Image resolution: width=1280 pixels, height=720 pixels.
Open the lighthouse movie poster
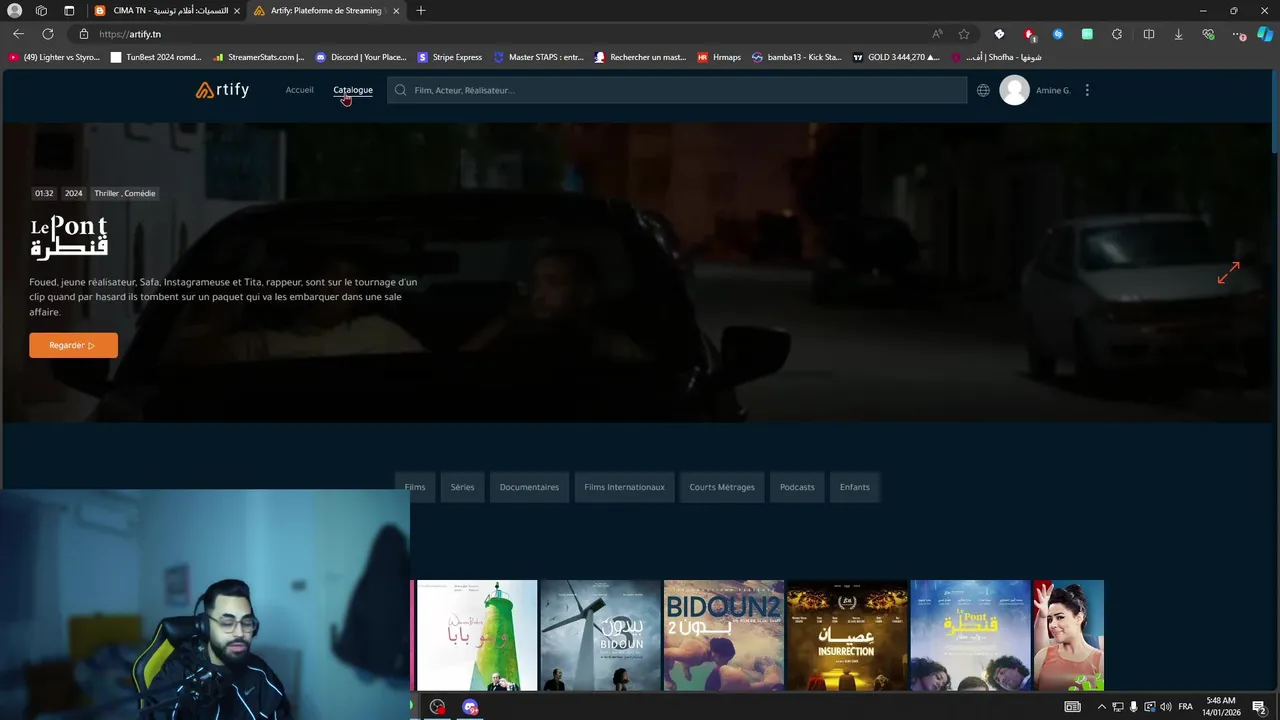coord(476,635)
